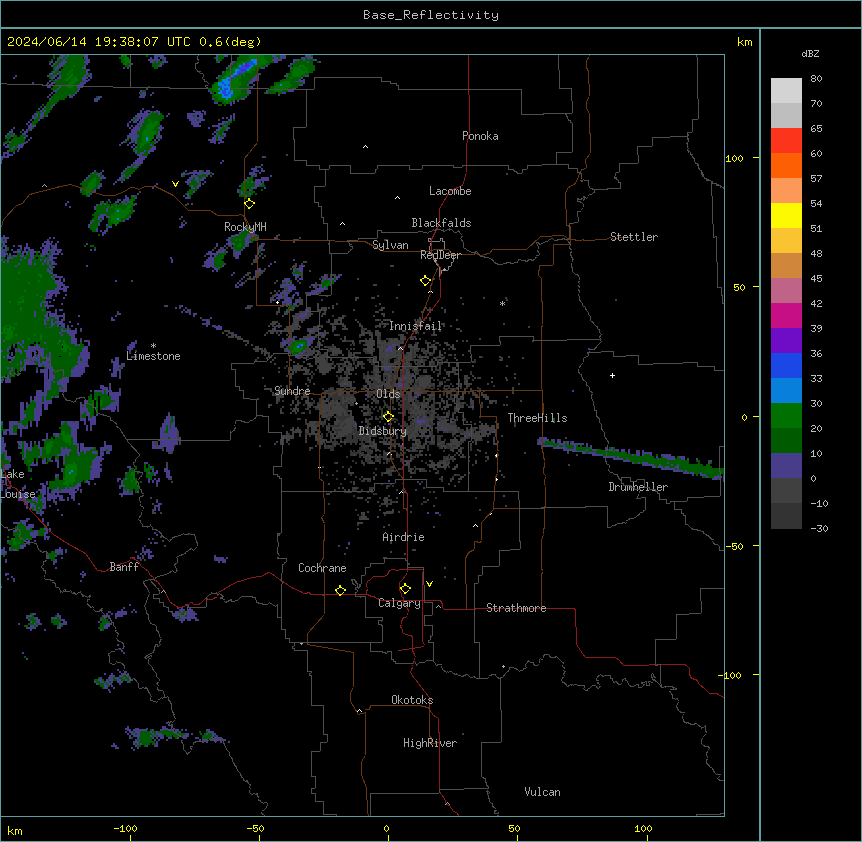The image size is (862, 842).
Task: Click the asterisk marker above Limestone
Action: (153, 346)
